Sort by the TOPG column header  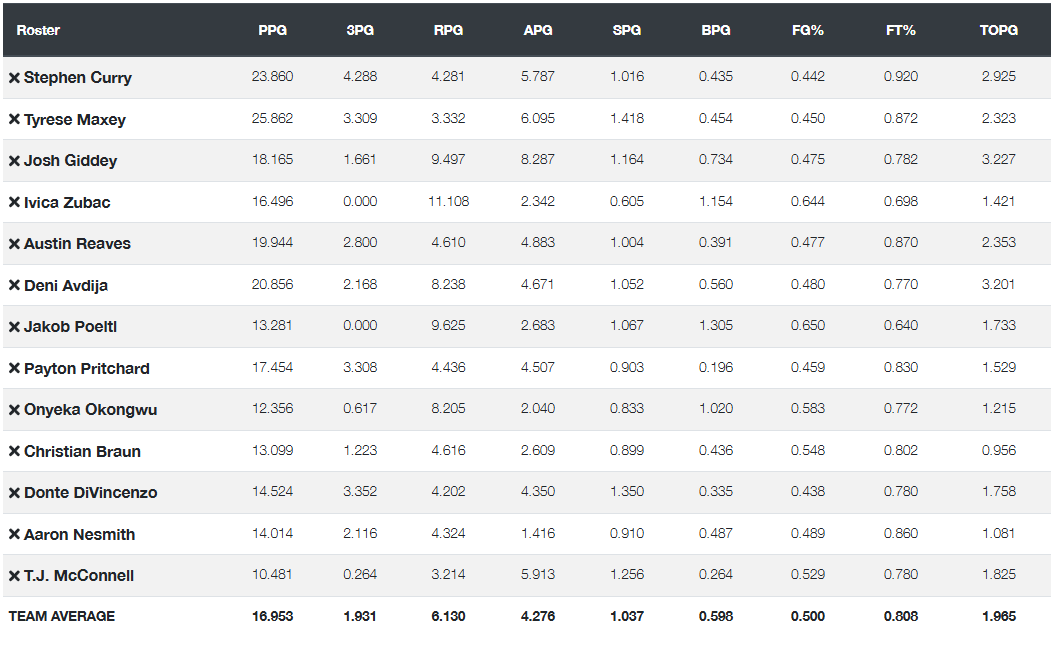click(x=999, y=30)
